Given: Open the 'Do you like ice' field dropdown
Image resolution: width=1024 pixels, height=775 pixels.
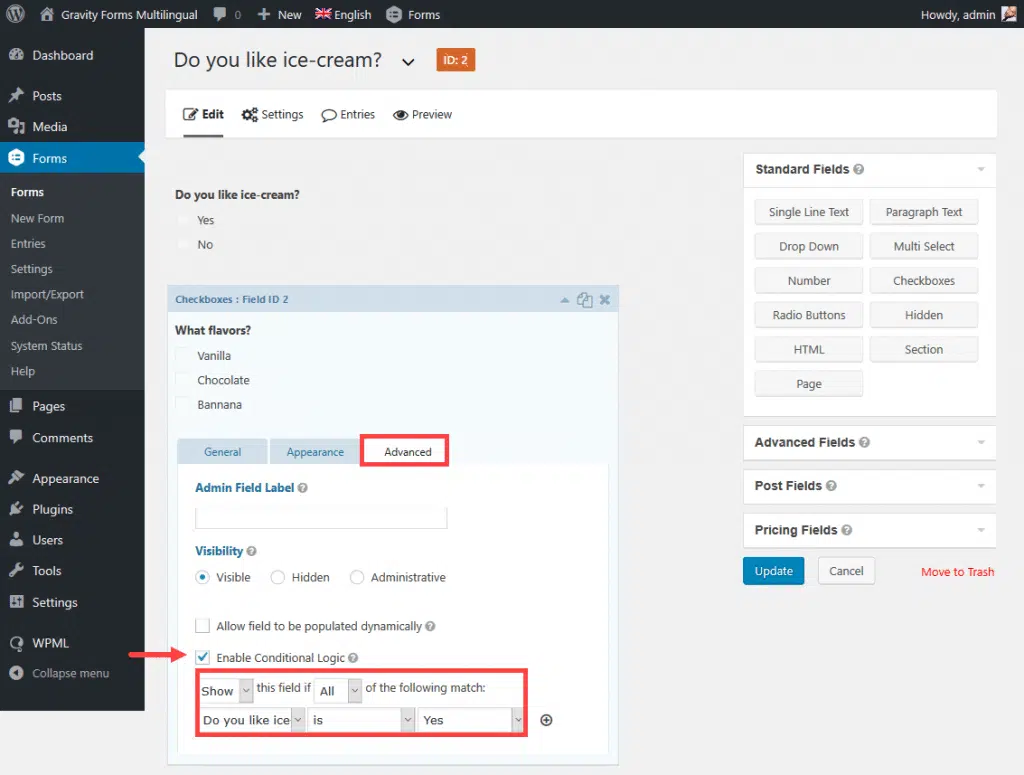Looking at the screenshot, I should coord(252,720).
